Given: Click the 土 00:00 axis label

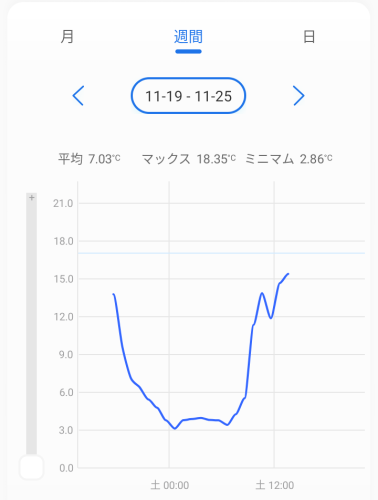Looking at the screenshot, I should click(170, 485).
